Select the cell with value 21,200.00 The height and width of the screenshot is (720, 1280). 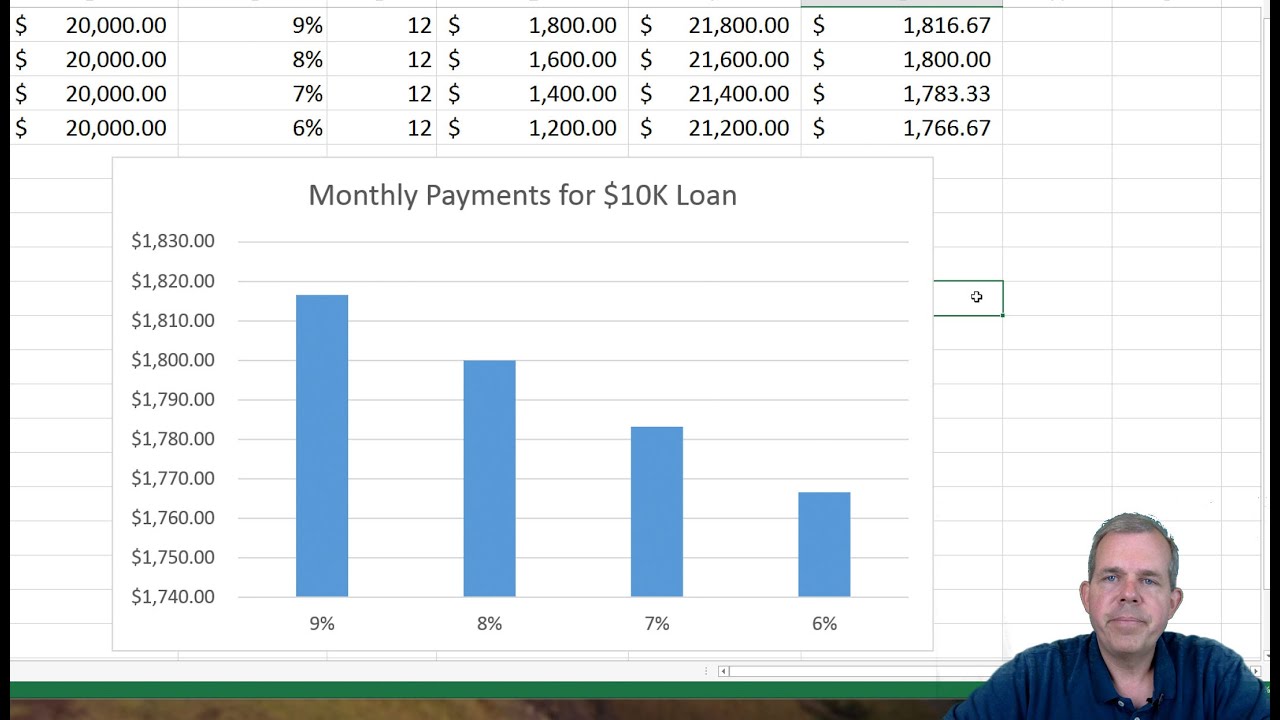coord(715,127)
